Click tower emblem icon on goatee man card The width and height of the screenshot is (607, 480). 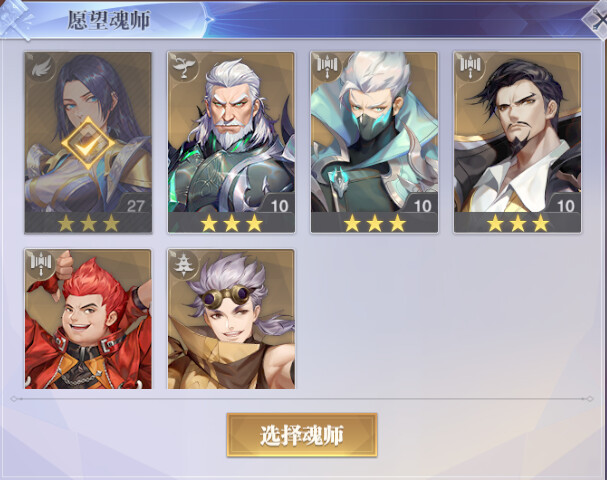coord(471,67)
